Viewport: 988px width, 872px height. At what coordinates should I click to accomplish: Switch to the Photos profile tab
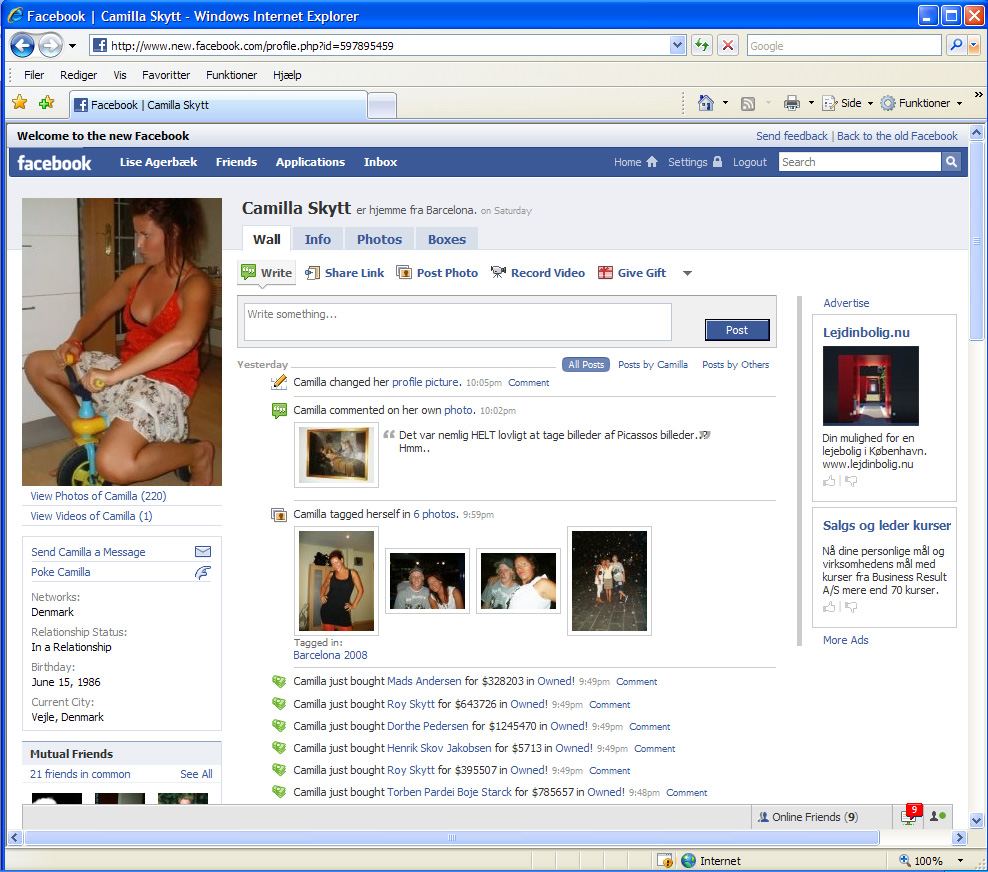379,239
